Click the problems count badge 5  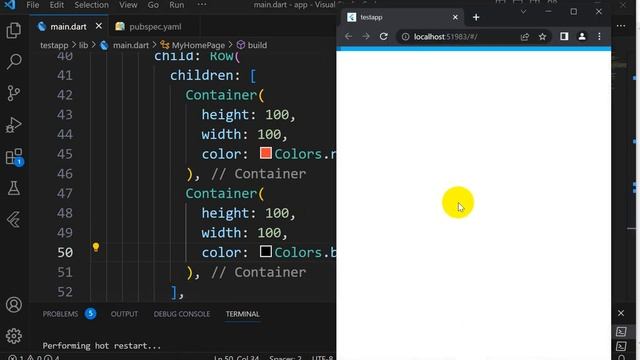91,314
